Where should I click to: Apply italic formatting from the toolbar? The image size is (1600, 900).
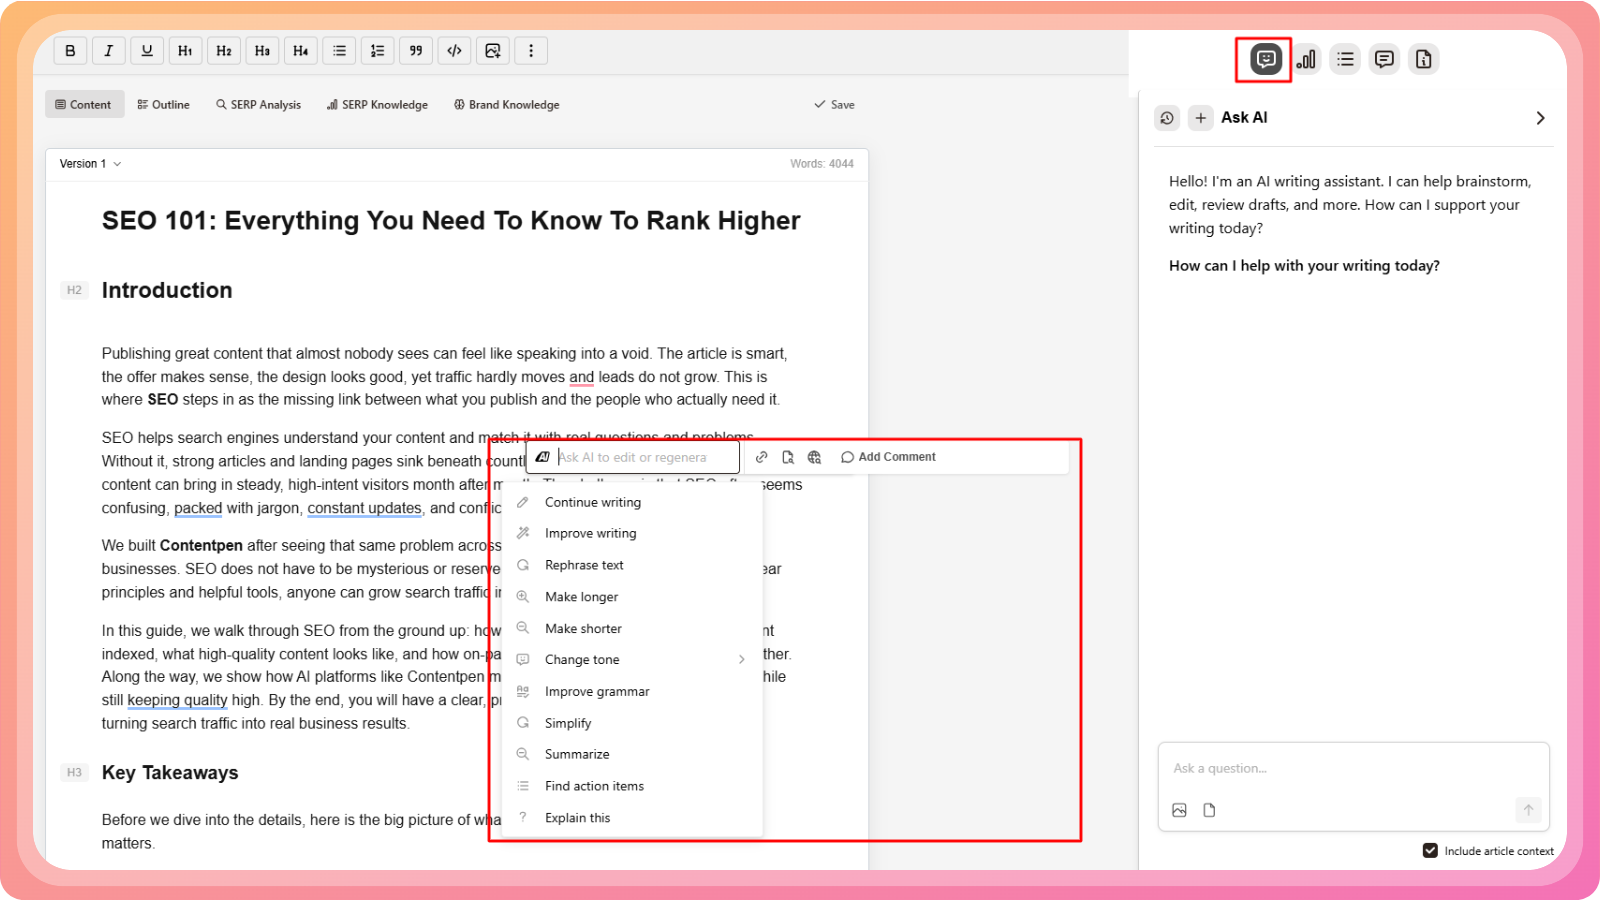[x=108, y=51]
